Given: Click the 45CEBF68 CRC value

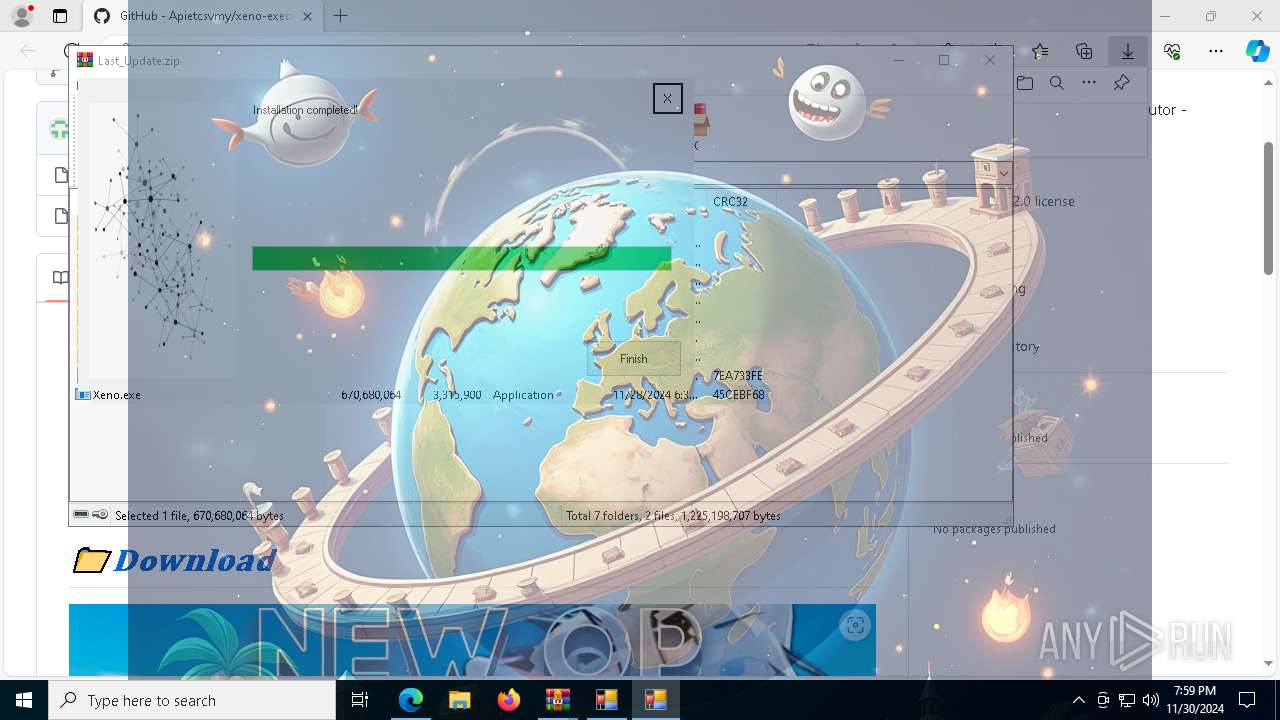Looking at the screenshot, I should point(738,395).
